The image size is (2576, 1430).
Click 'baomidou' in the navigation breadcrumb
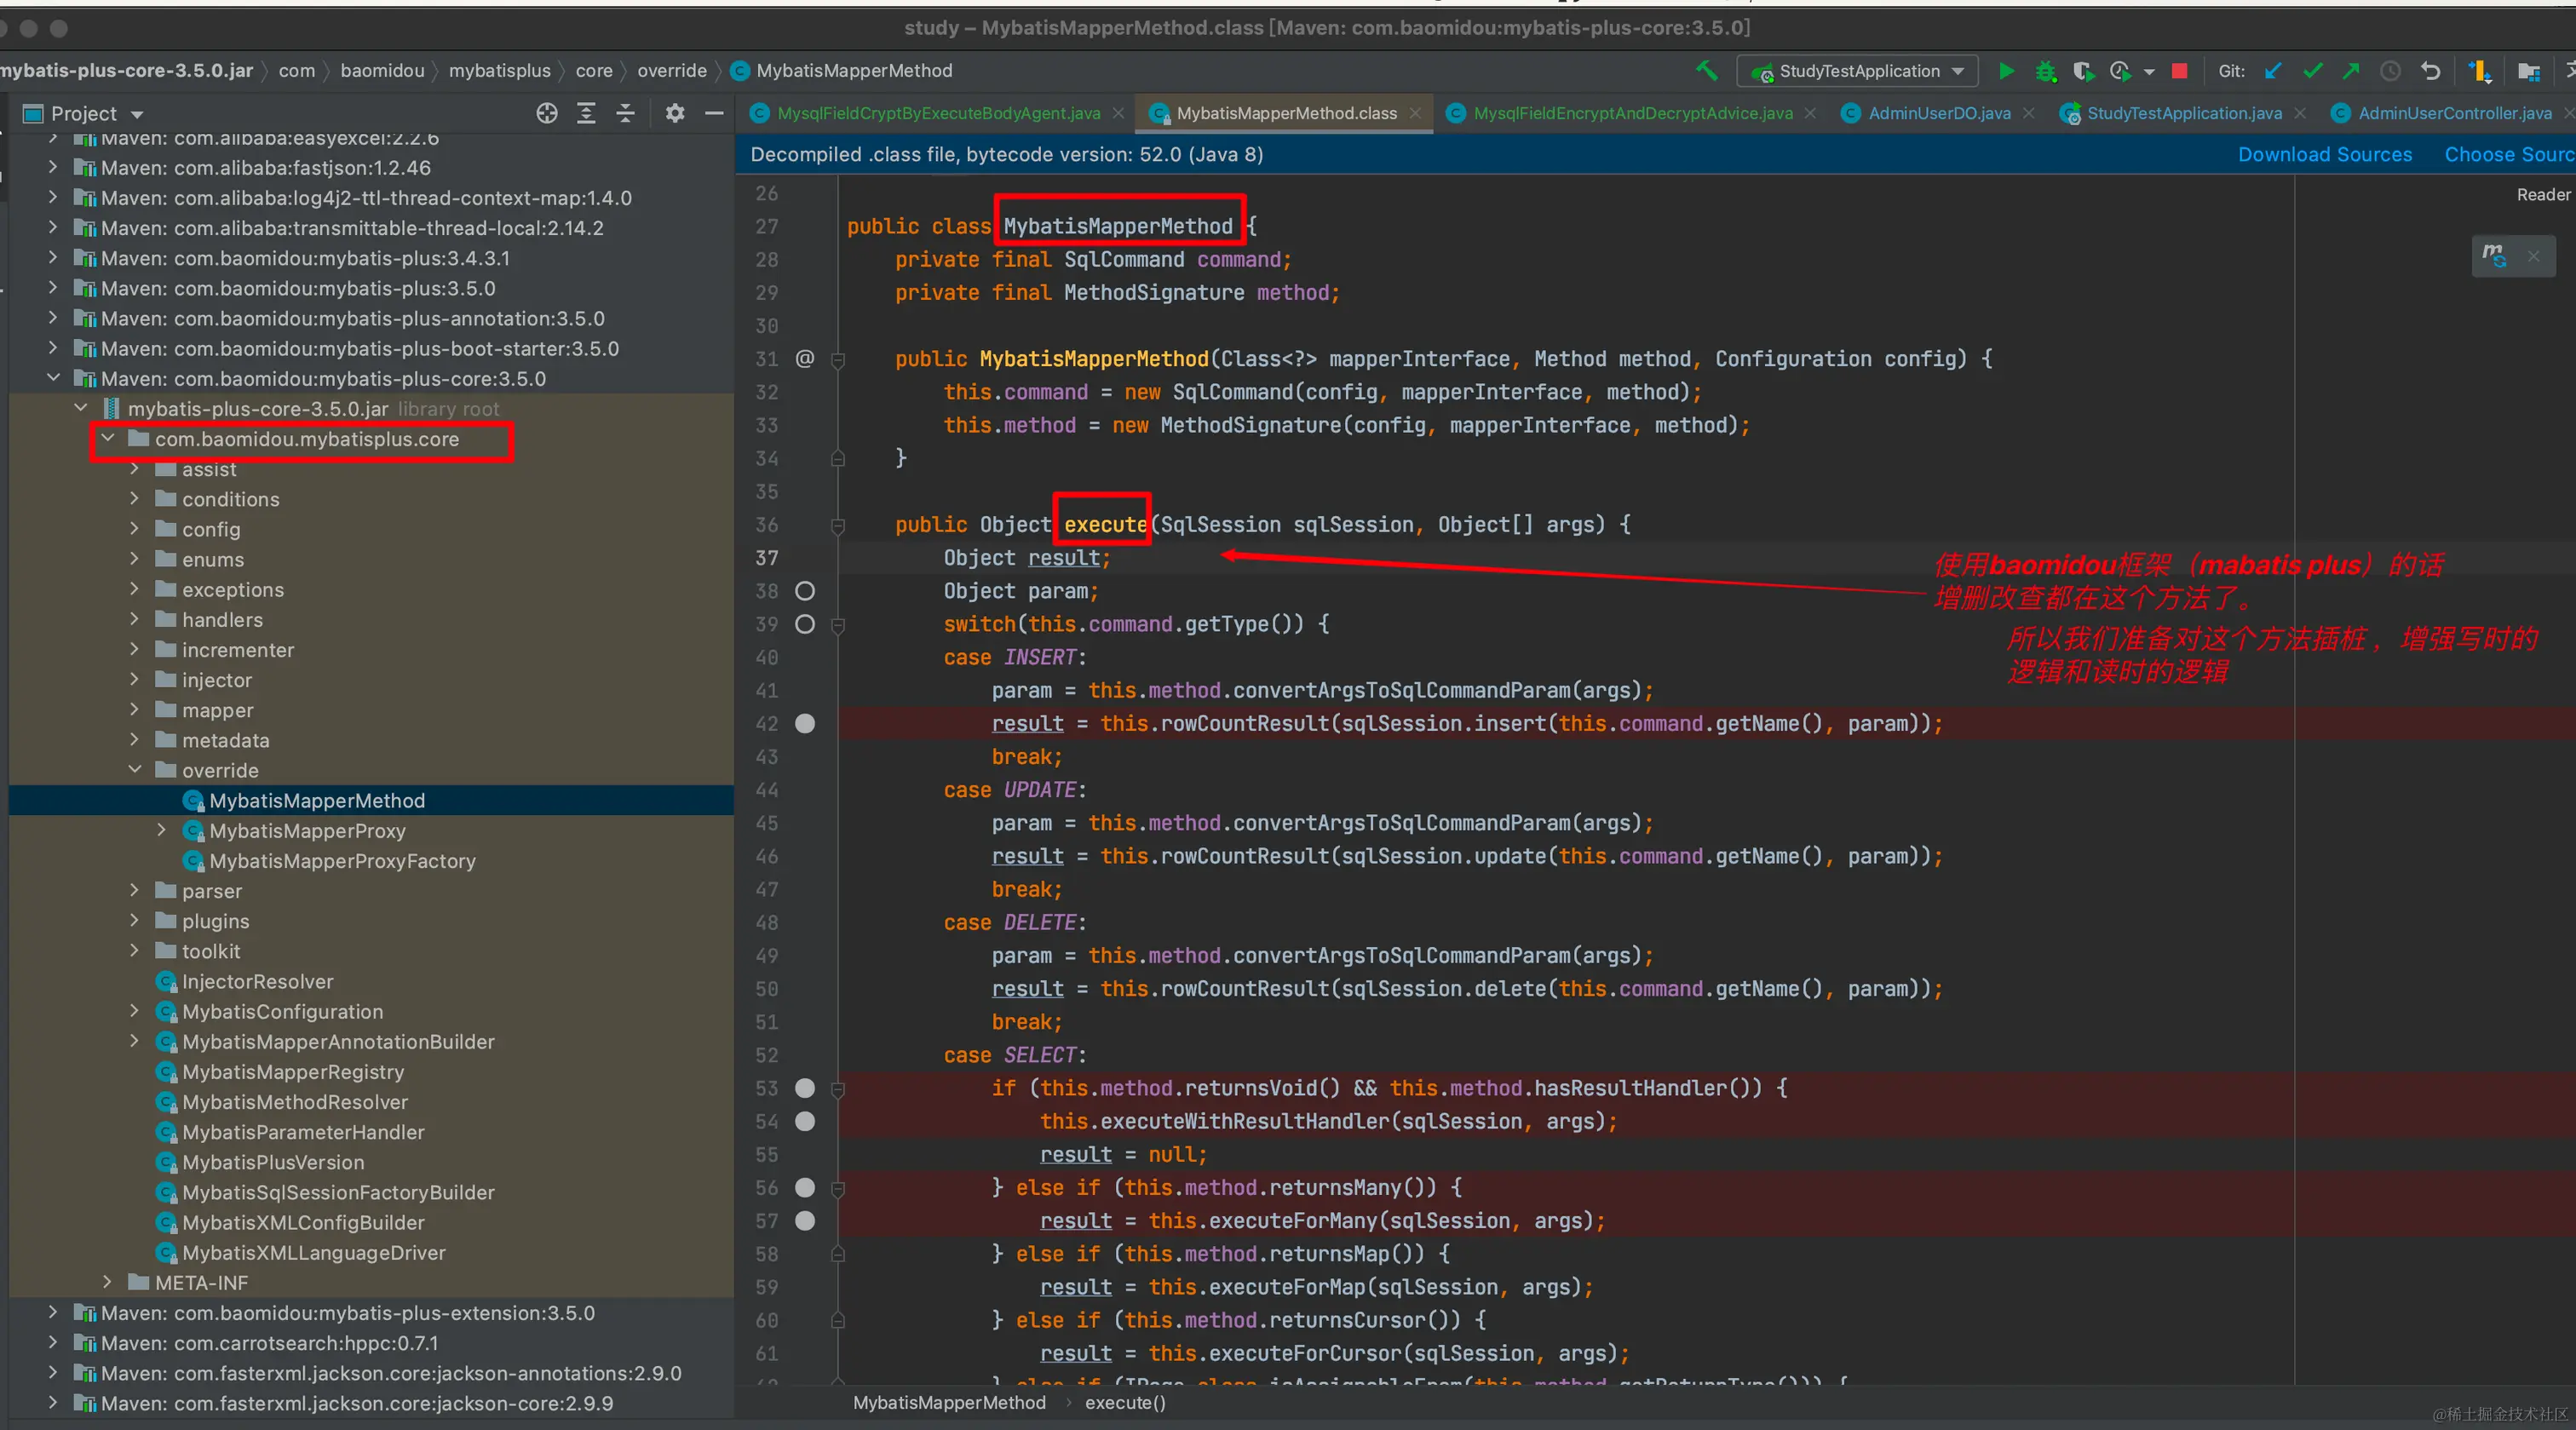pos(382,70)
